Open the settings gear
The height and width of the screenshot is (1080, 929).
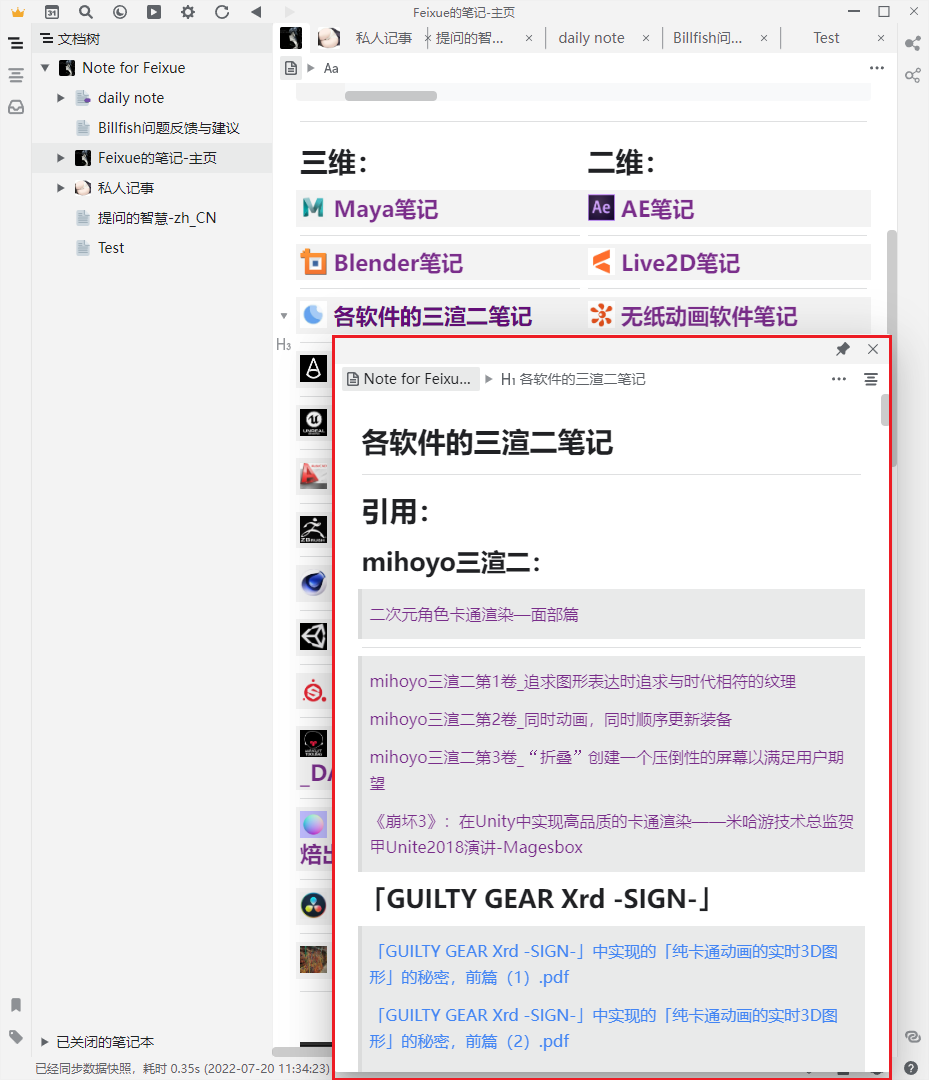pyautogui.click(x=187, y=12)
